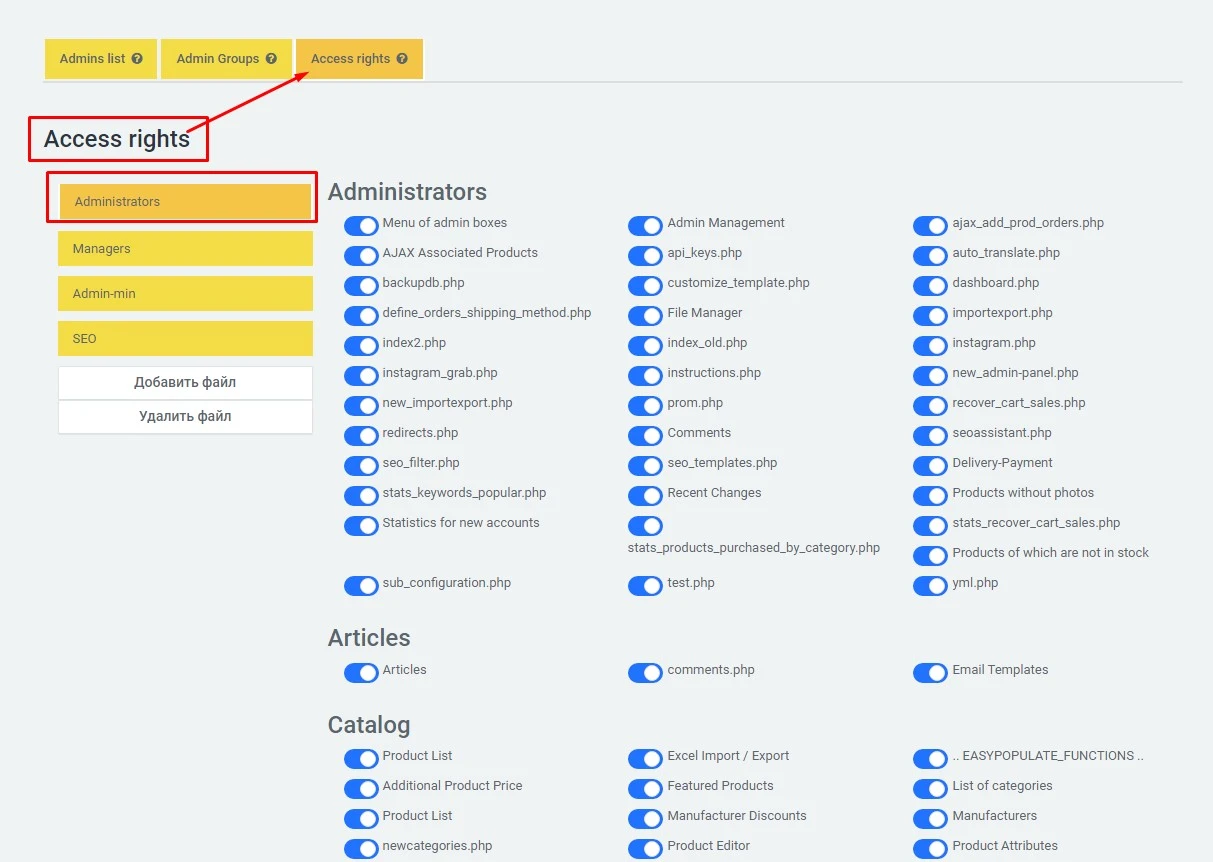Switch to the Admins list tab
Screen dimensions: 1213x862
click(95, 58)
